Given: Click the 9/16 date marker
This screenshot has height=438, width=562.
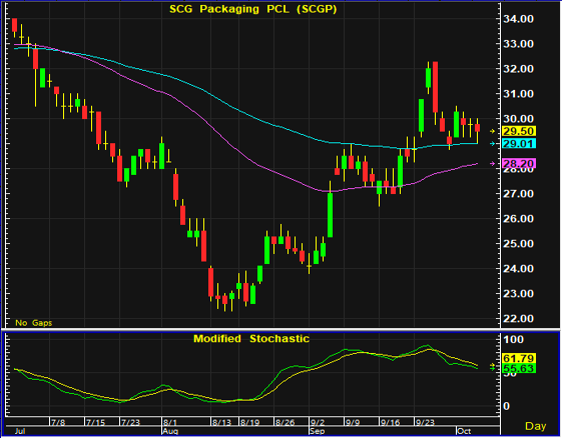Looking at the screenshot, I should click(390, 422).
